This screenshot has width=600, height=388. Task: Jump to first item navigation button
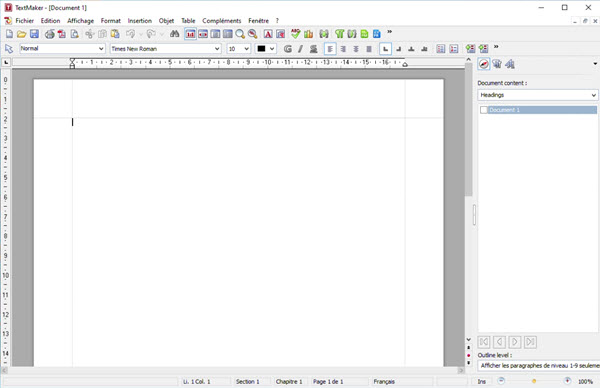pos(484,342)
